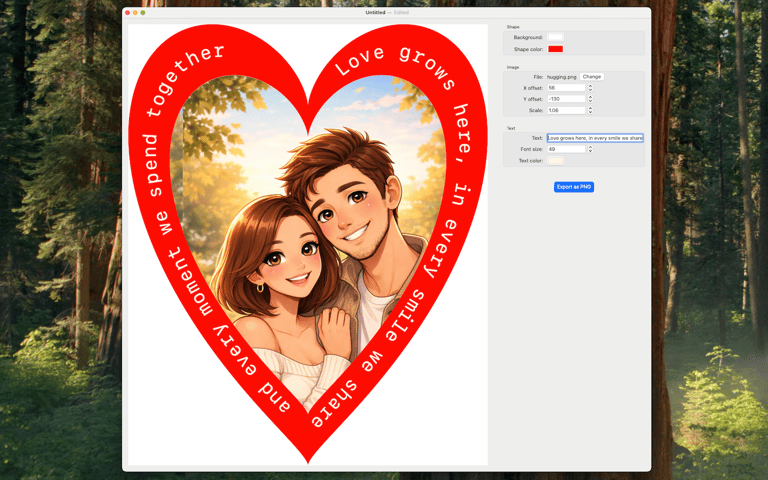This screenshot has height=480, width=768.
Task: Focus the Y offset input field
Action: (566, 99)
